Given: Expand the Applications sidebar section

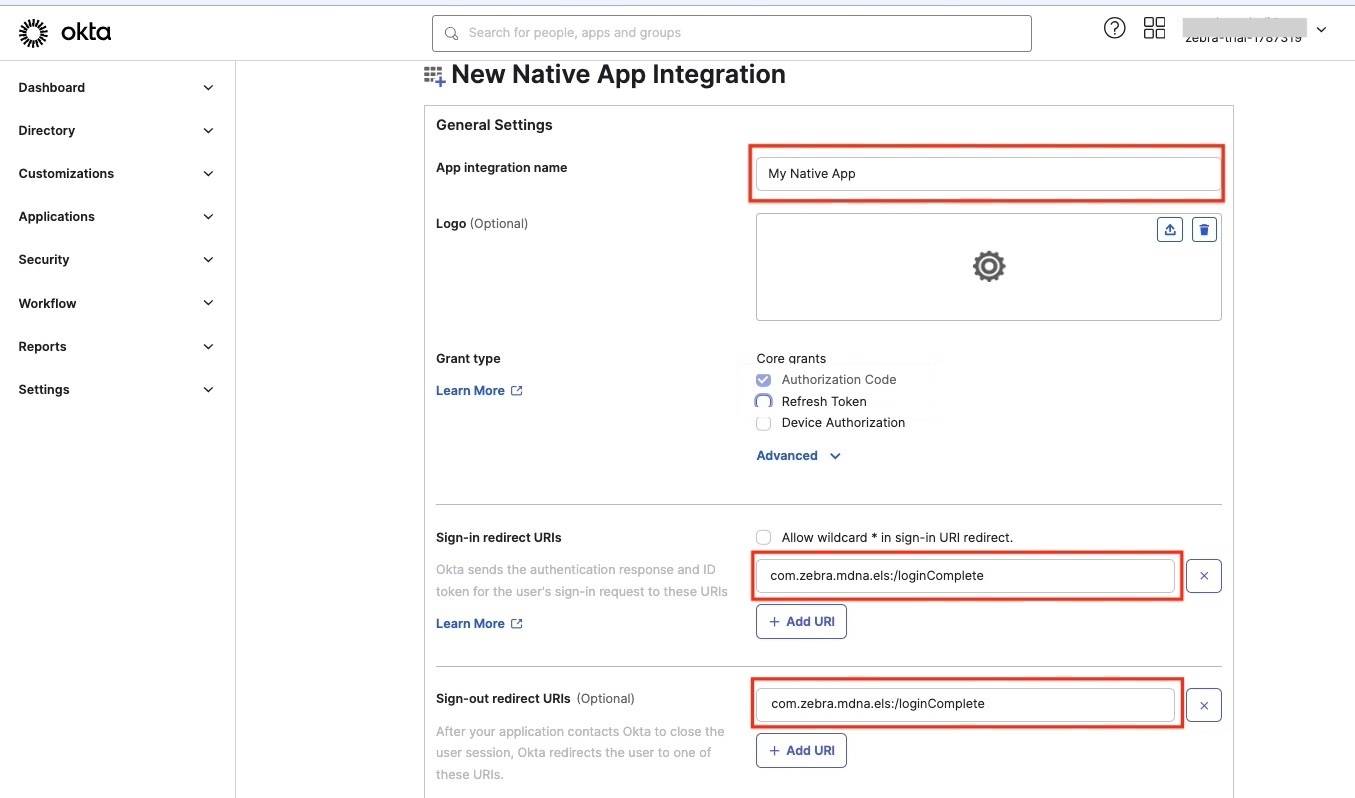Looking at the screenshot, I should click(116, 217).
